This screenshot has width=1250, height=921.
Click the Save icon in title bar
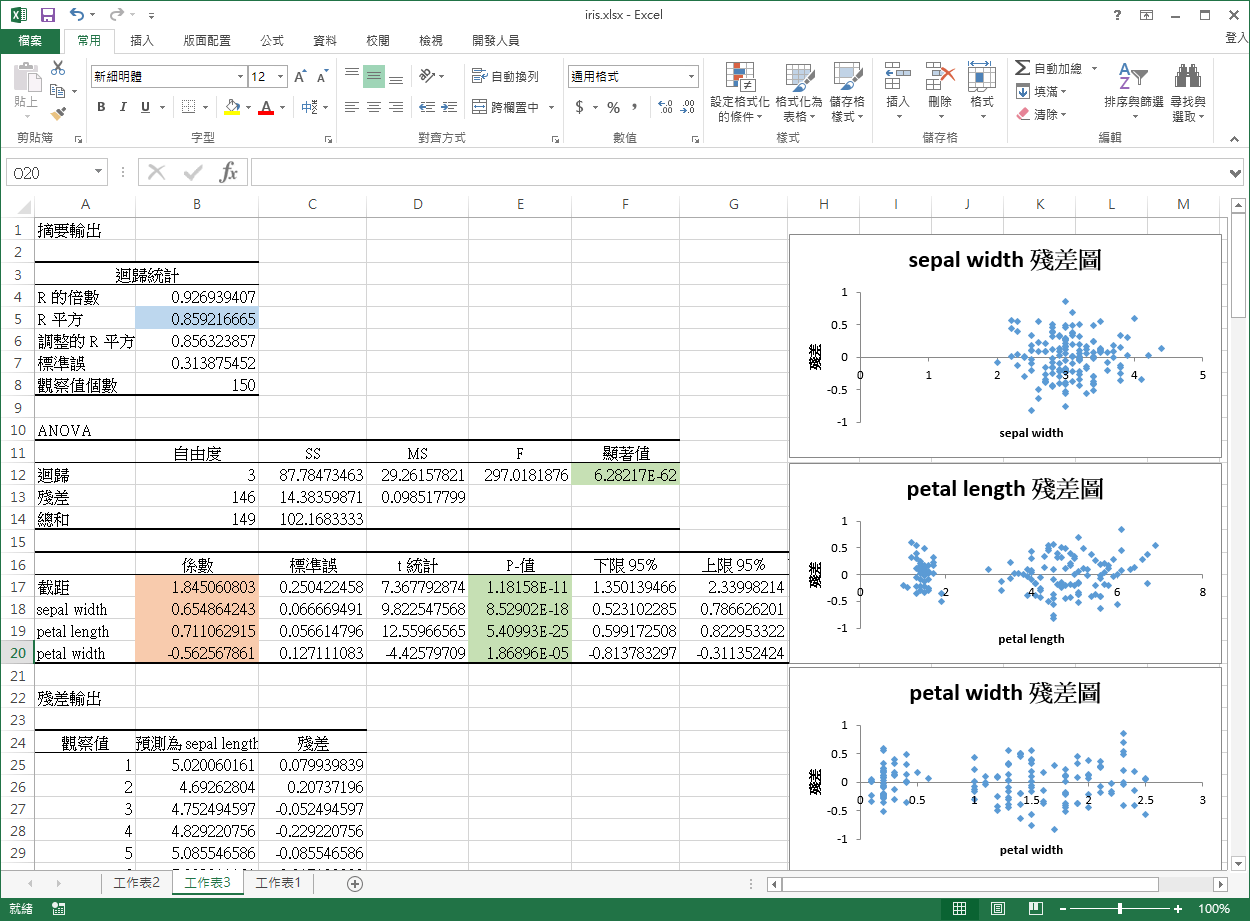[47, 15]
